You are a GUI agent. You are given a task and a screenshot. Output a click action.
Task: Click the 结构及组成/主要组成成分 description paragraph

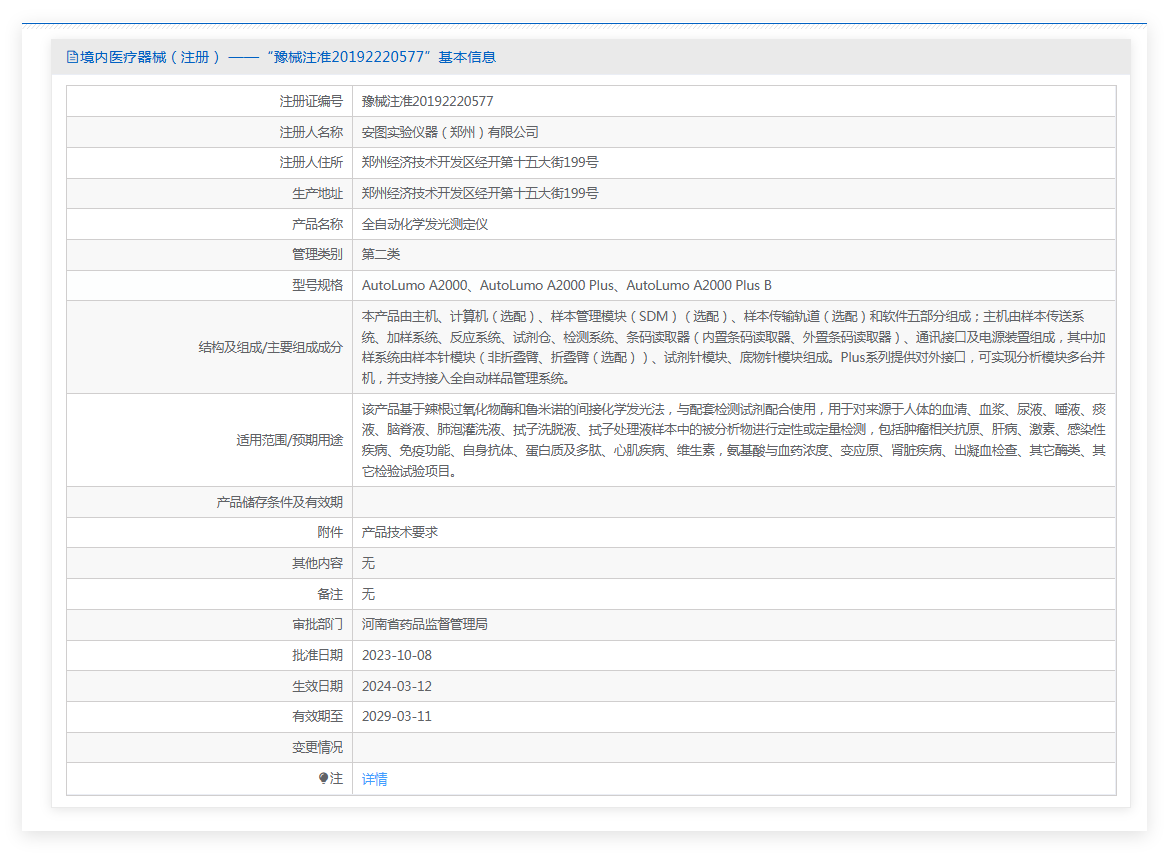734,347
